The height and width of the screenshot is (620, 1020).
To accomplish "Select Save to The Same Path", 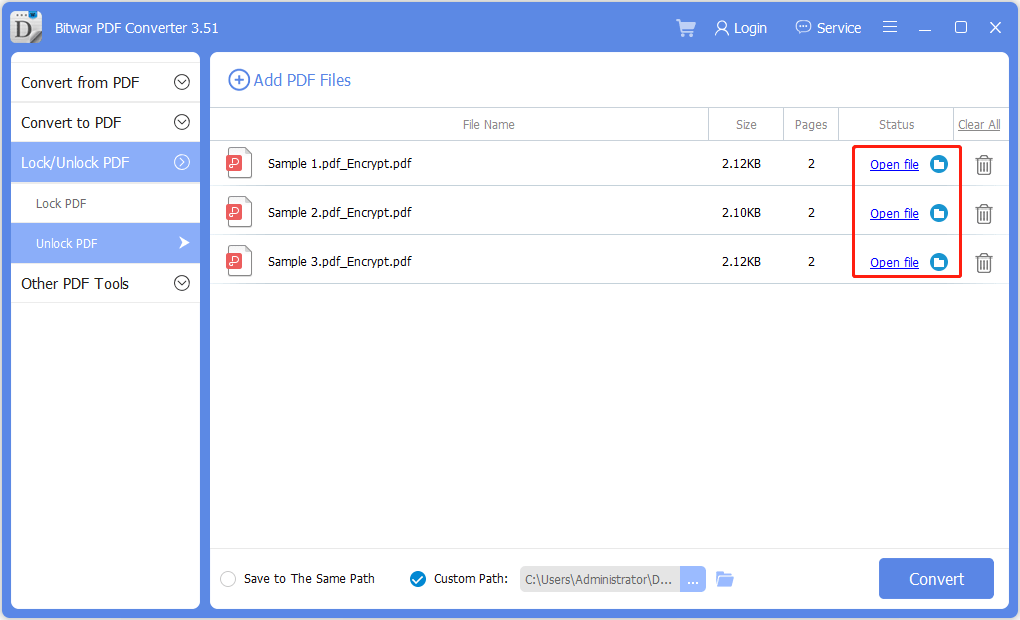I will click(228, 578).
